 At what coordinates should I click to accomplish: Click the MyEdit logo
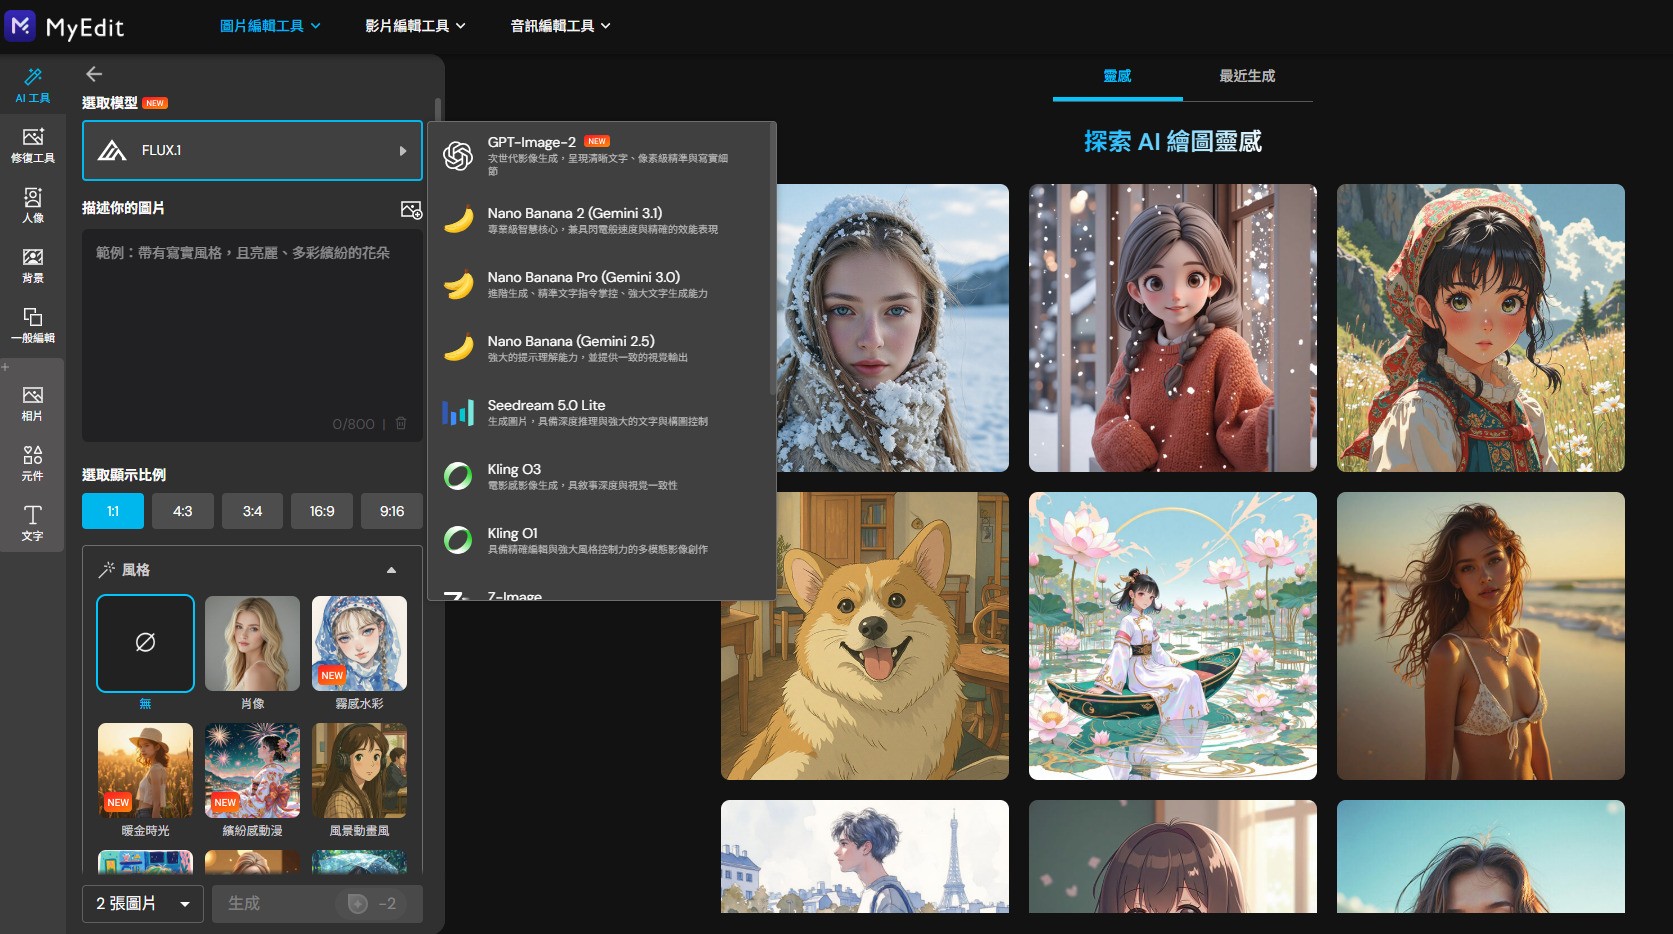[x=64, y=26]
